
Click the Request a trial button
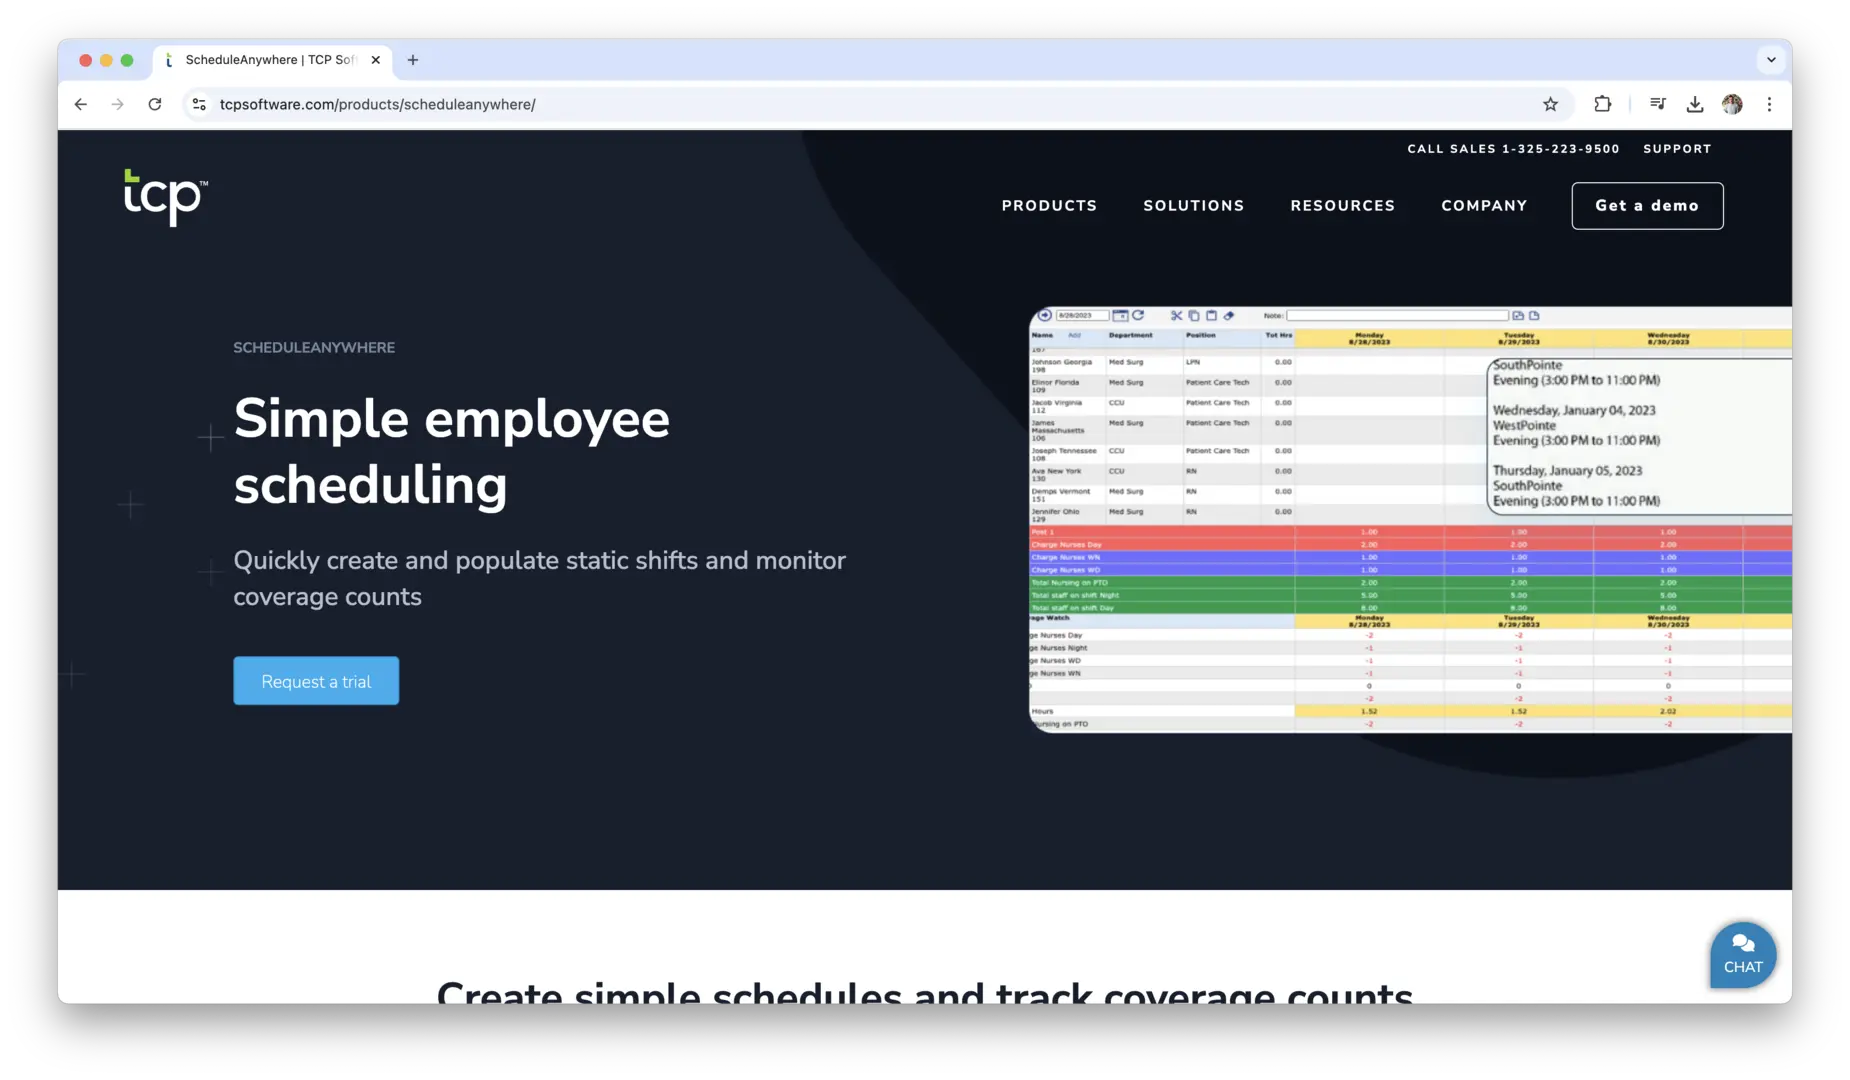point(316,680)
